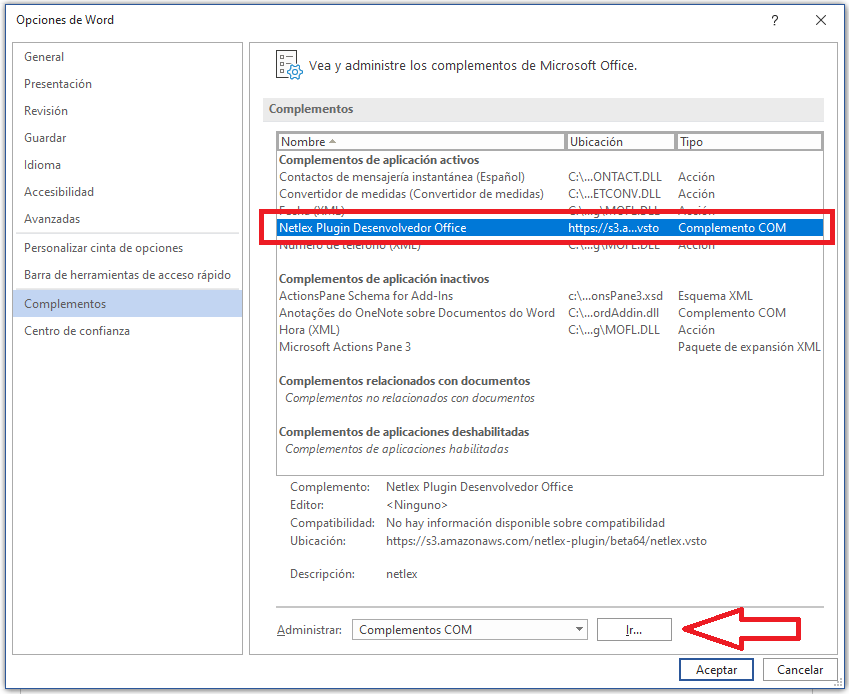Screen dimensions: 849x694
Task: Click the add-ins gear list icon
Action: tap(289, 66)
